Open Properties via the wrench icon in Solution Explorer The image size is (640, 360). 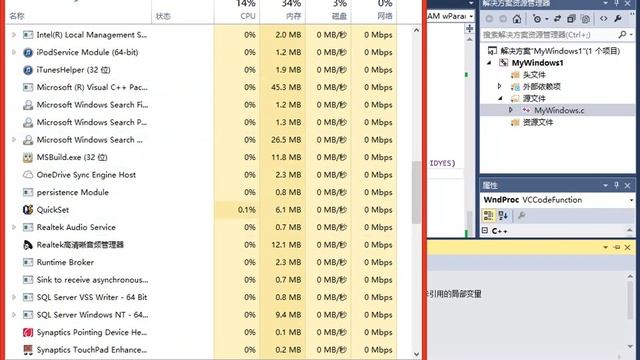[618, 19]
